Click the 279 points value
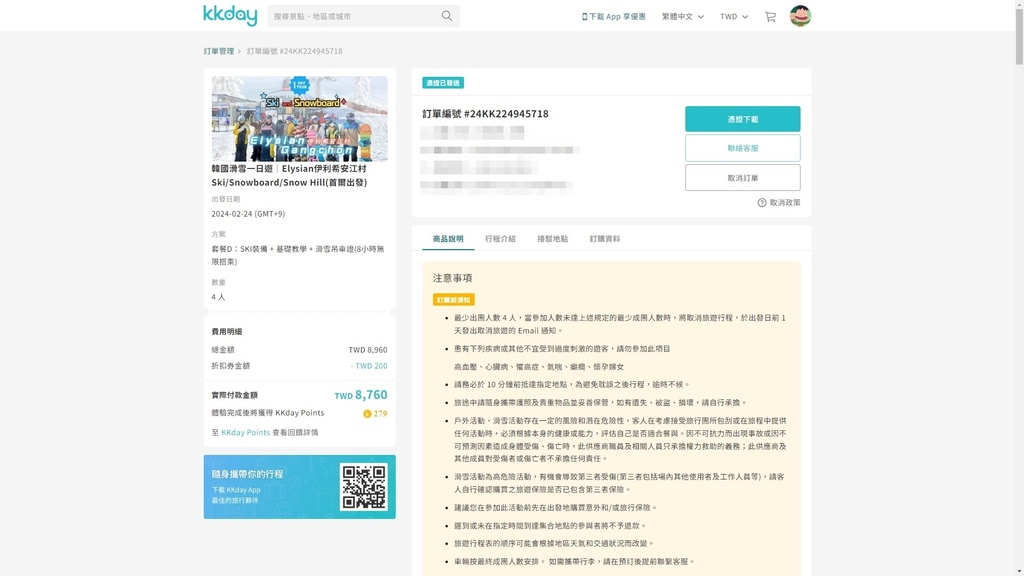This screenshot has height=576, width=1024. (x=380, y=413)
